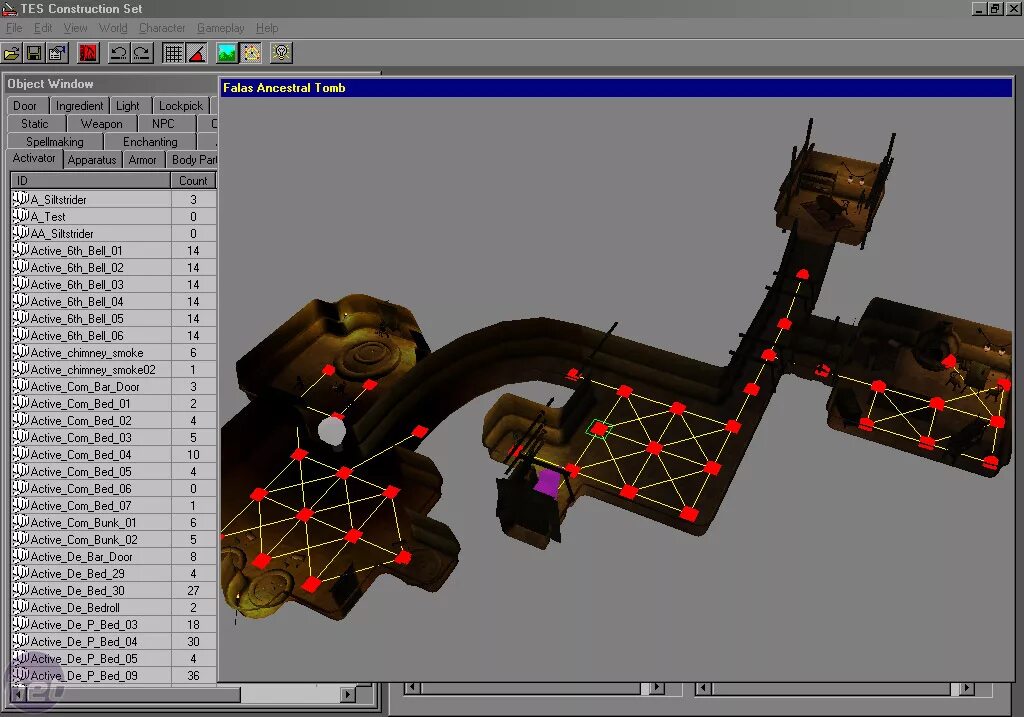Select the Active_chimney_smoke02 activator icon
This screenshot has height=717, width=1024.
click(x=21, y=368)
